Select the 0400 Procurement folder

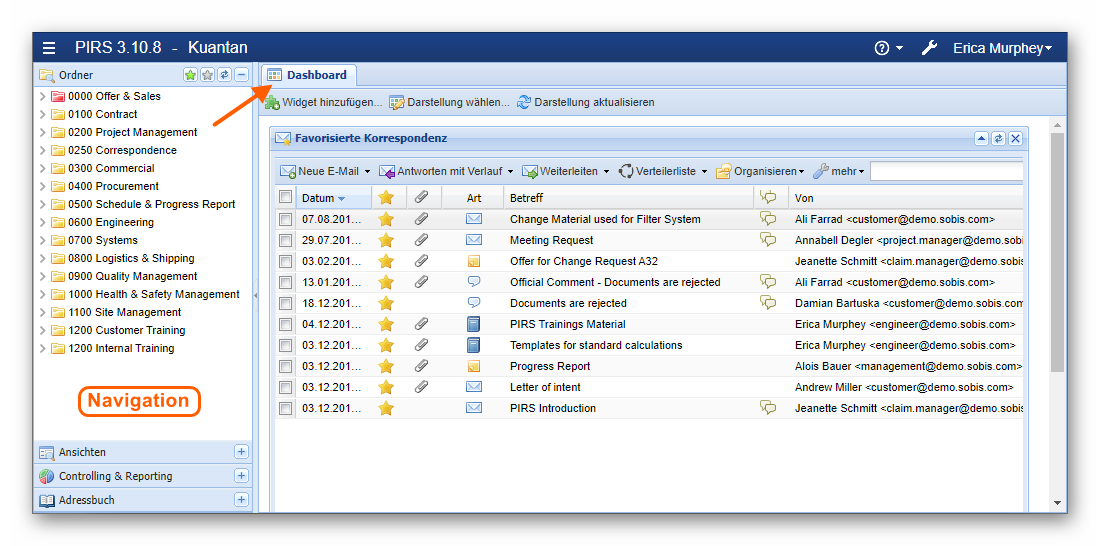click(113, 186)
